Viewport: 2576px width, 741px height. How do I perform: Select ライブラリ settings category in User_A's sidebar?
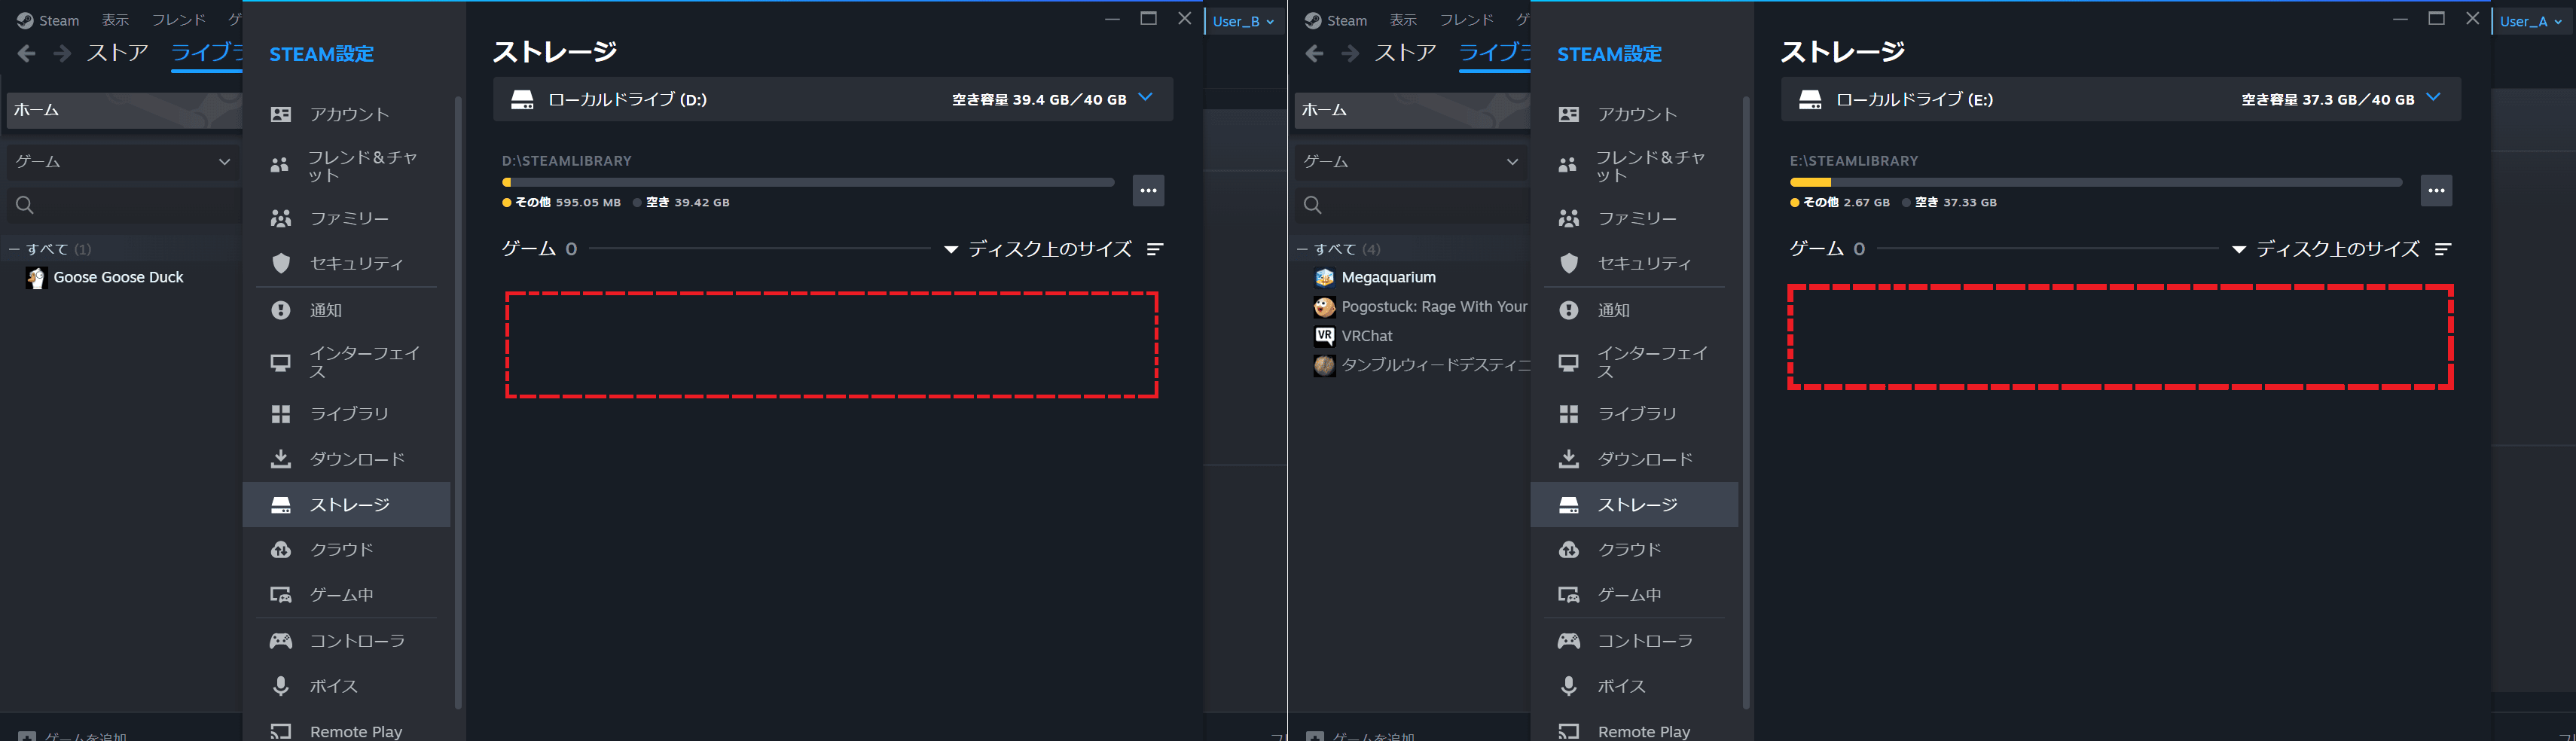(1634, 413)
